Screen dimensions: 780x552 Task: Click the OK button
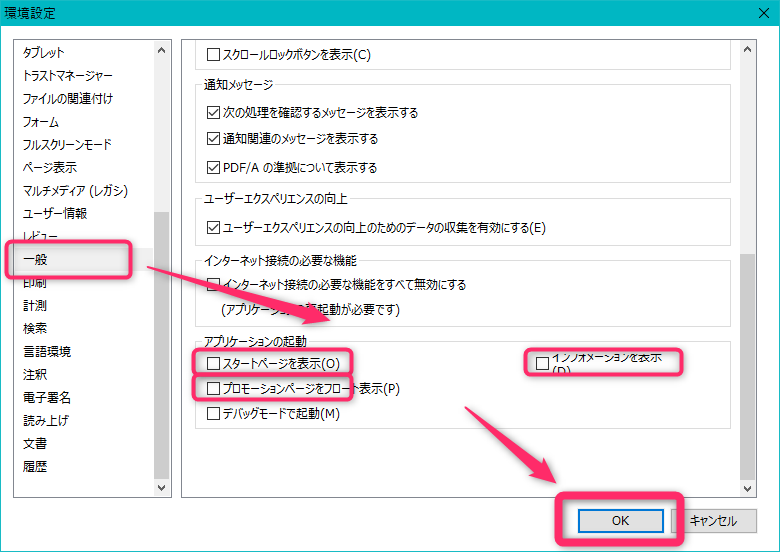[620, 520]
